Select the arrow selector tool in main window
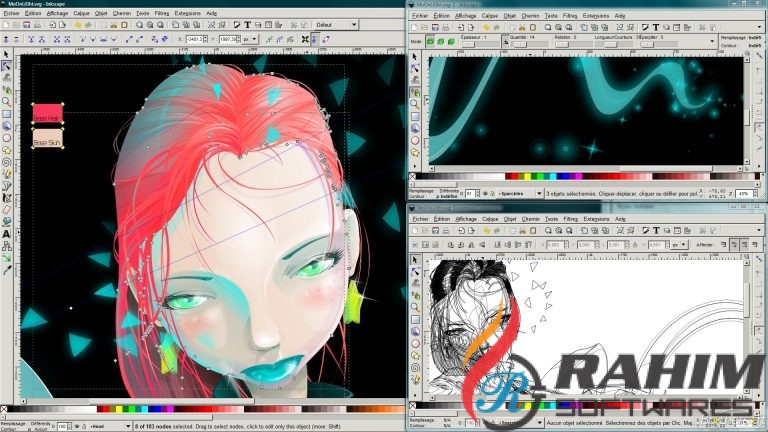 tap(6, 54)
